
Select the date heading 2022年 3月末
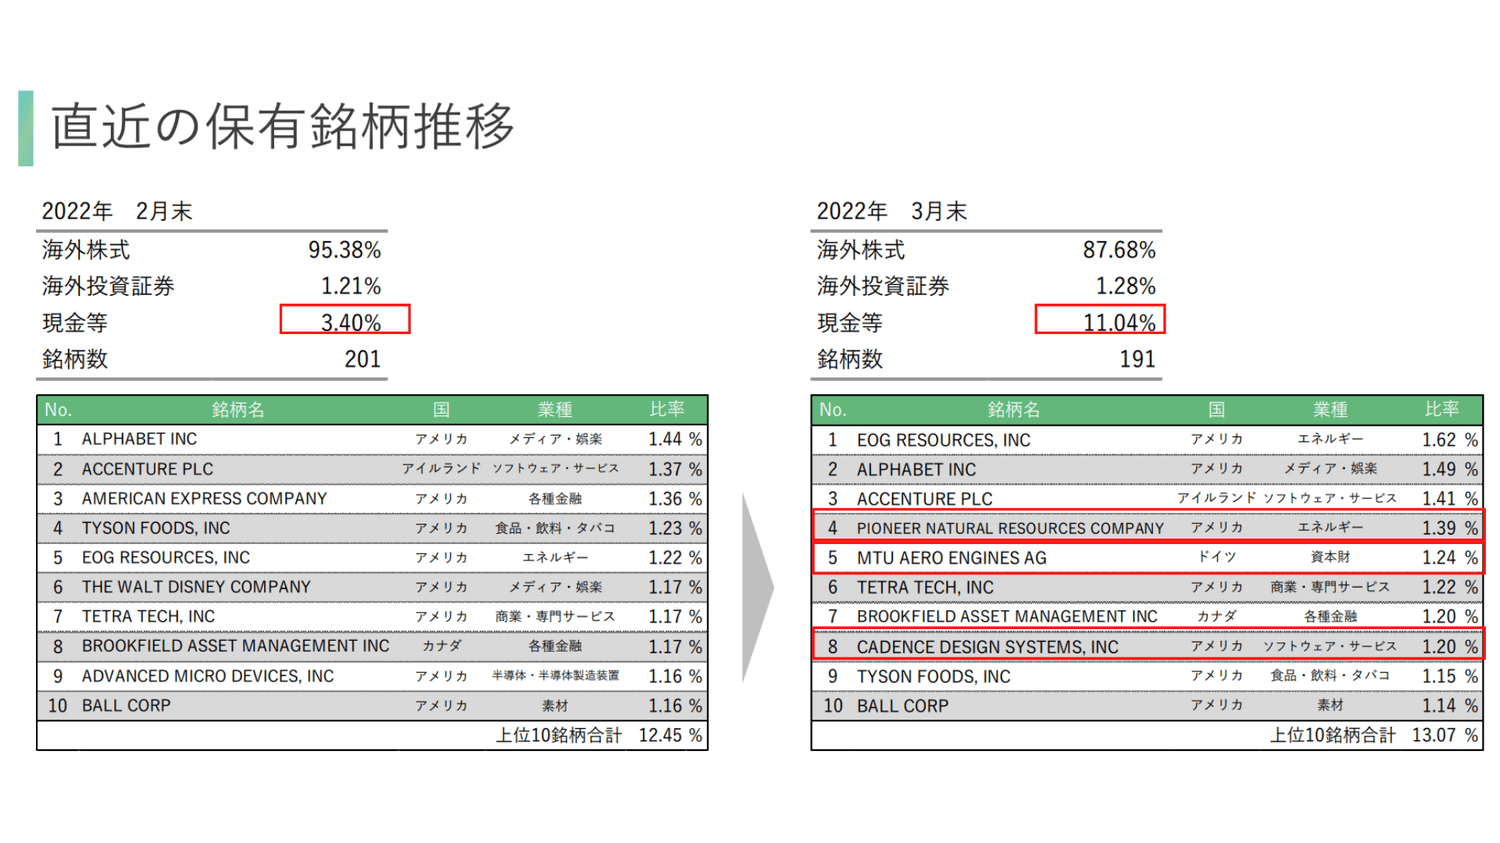tap(891, 212)
